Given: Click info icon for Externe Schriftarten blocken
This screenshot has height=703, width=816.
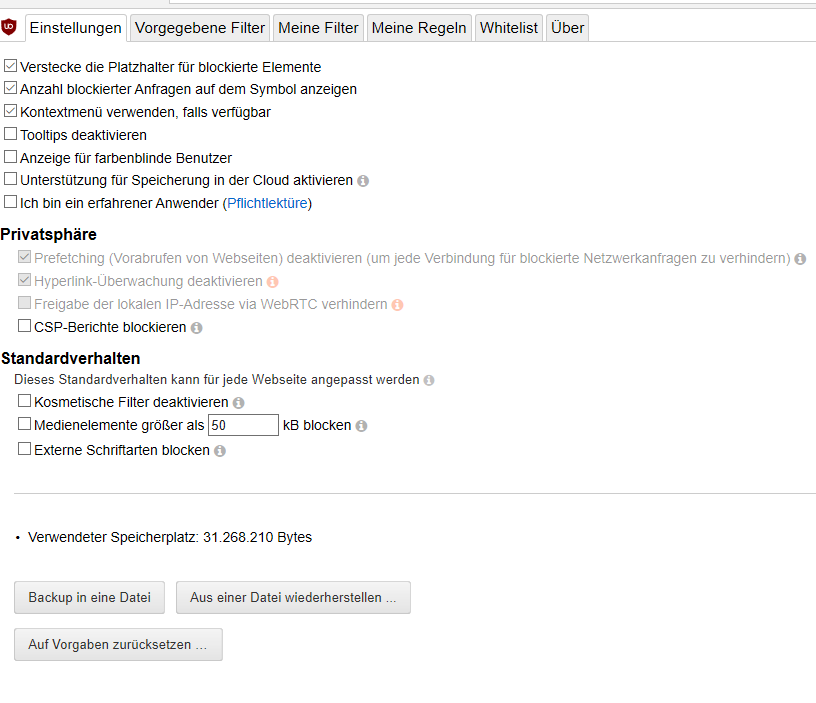Looking at the screenshot, I should click(220, 451).
